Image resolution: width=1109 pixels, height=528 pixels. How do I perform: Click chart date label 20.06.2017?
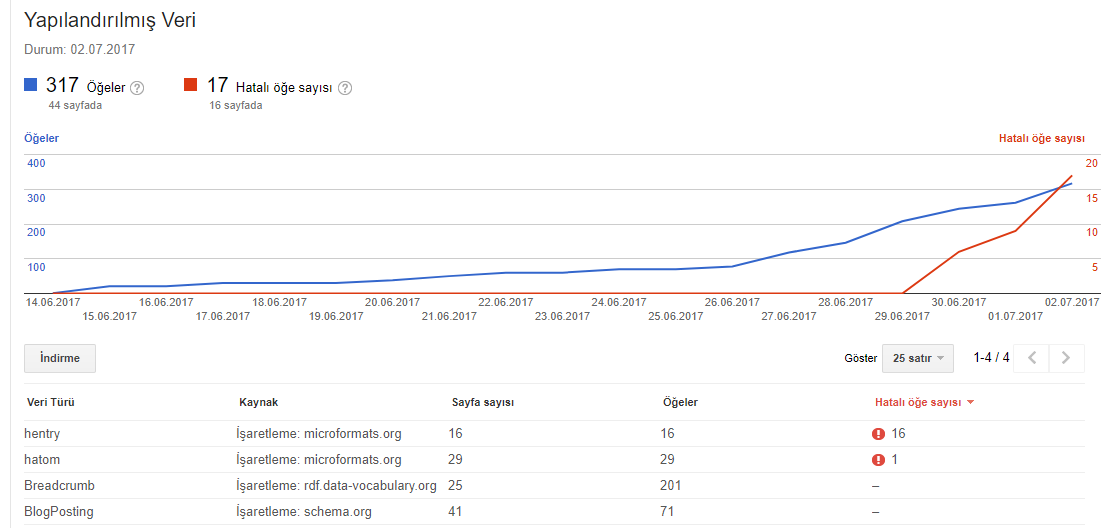pyautogui.click(x=393, y=302)
